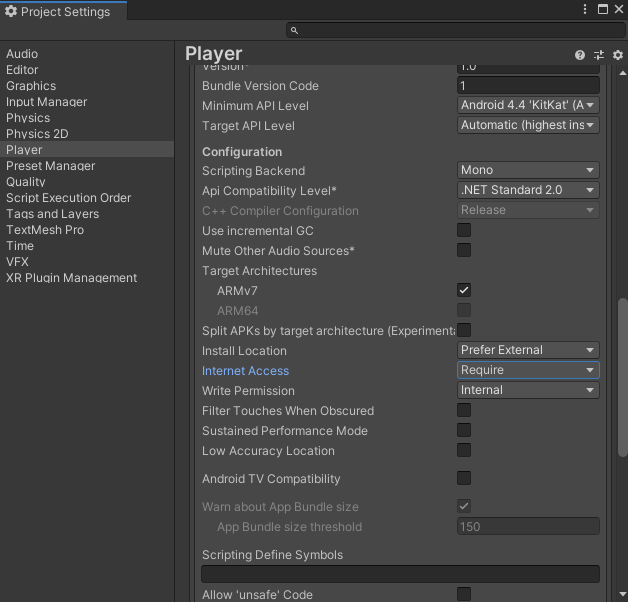
Task: Click the Configuration section heading
Action: point(242,152)
